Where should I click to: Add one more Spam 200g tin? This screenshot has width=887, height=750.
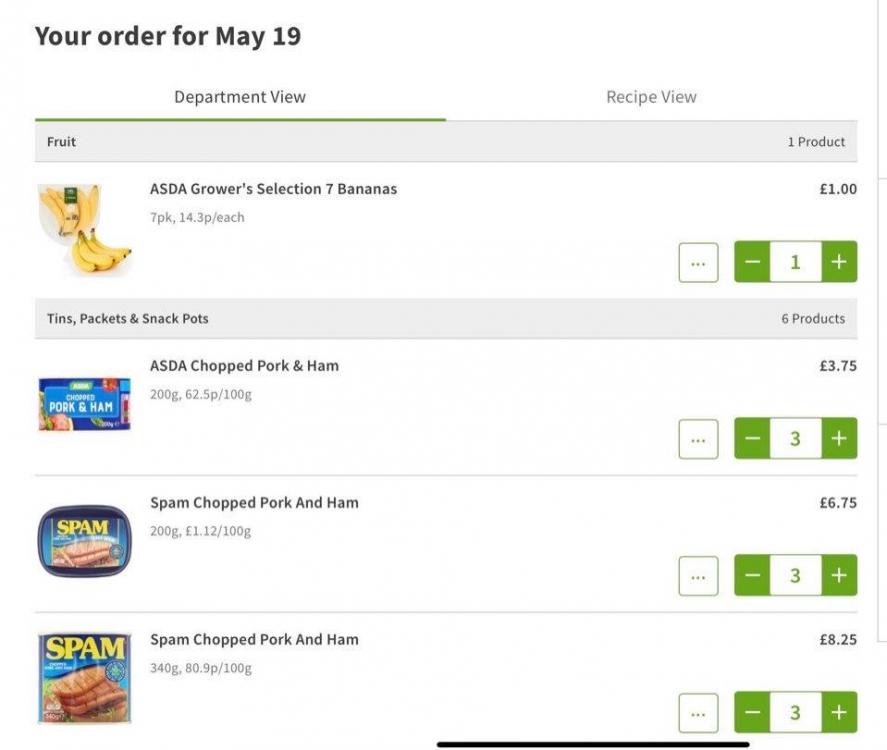pos(839,575)
